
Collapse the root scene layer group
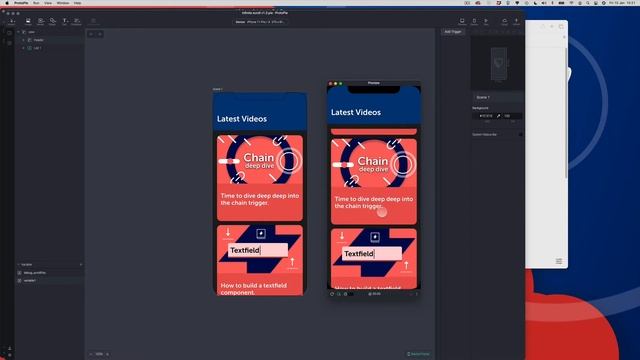tap(18, 32)
